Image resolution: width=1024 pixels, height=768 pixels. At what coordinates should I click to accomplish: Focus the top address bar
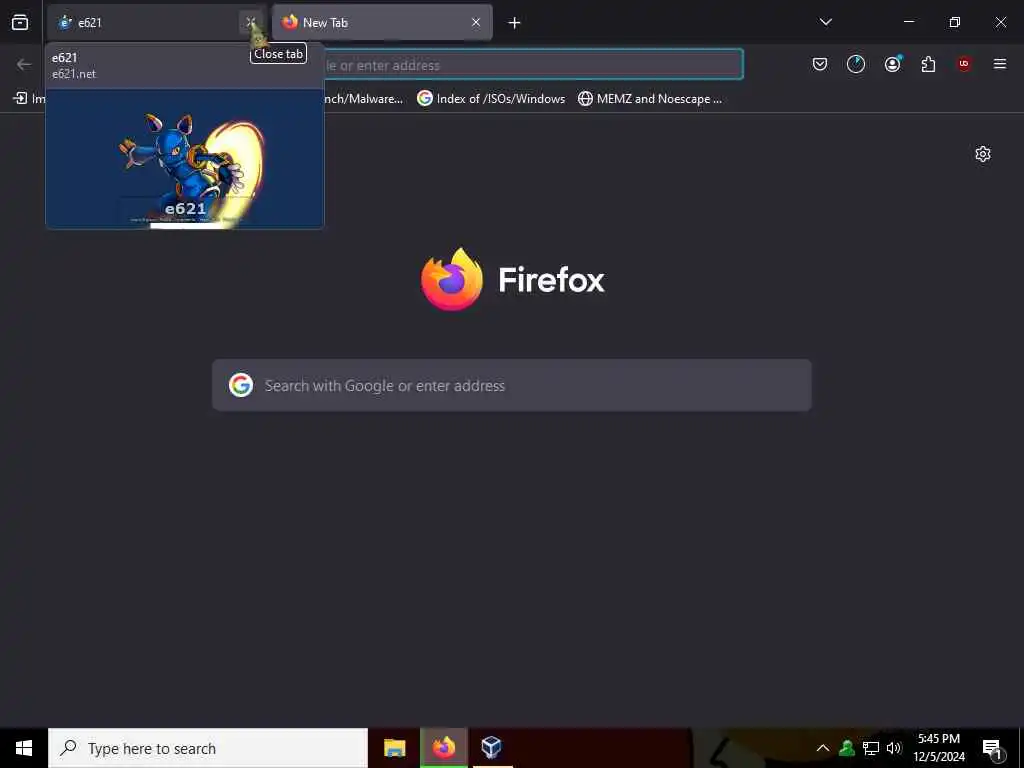[x=533, y=65]
